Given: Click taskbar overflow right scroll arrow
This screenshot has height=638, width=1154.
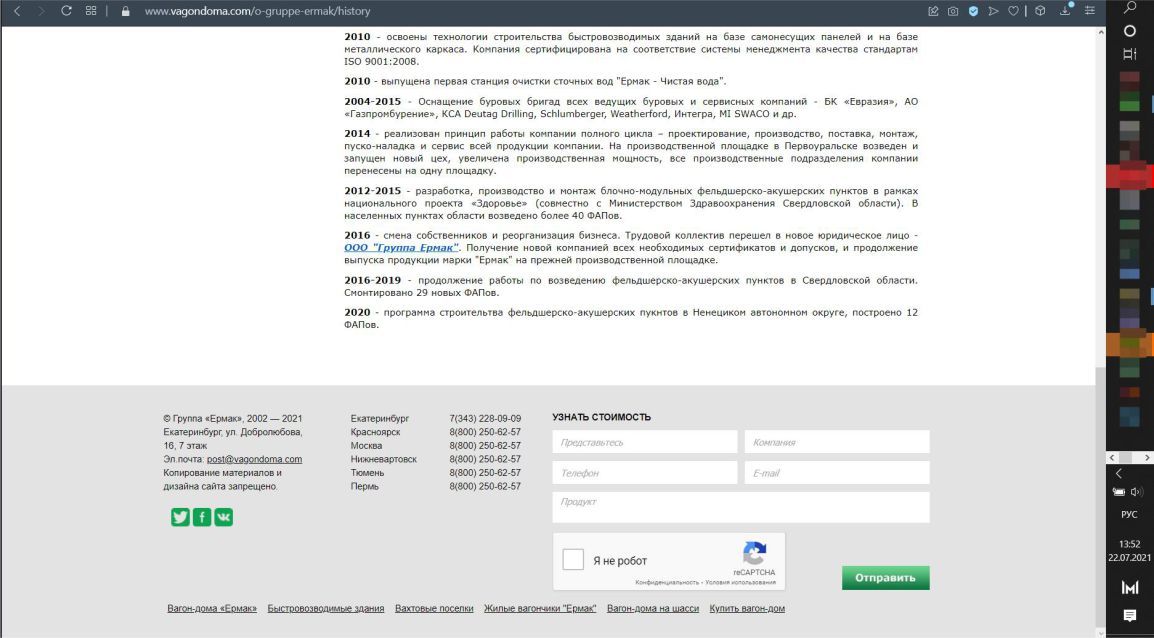Looking at the screenshot, I should [1147, 458].
